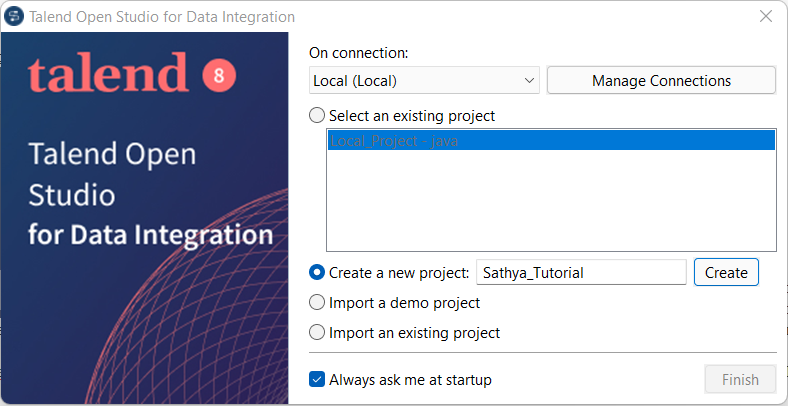Click the Talend Open Studio splash heading
Screen dimensions: 788x406
pyautogui.click(x=112, y=173)
